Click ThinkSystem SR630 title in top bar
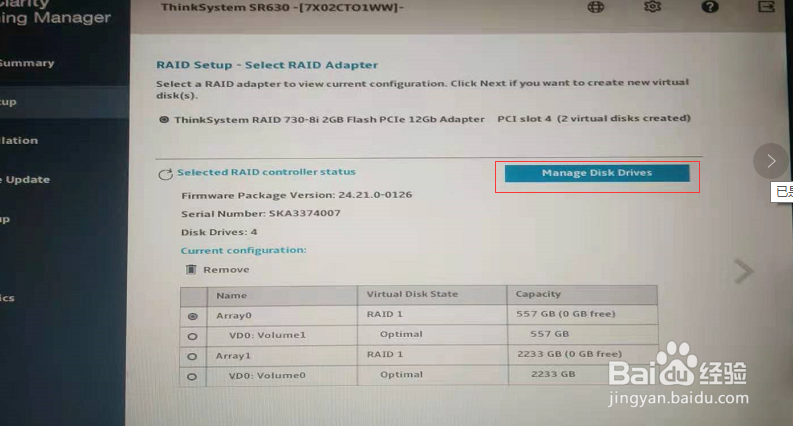The image size is (793, 426). pyautogui.click(x=282, y=7)
